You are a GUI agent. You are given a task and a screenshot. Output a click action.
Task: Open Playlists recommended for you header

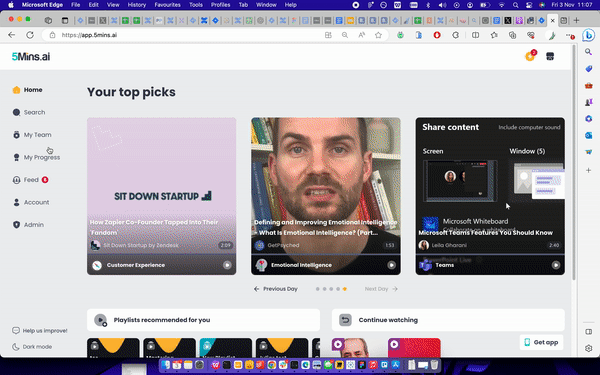[203, 320]
